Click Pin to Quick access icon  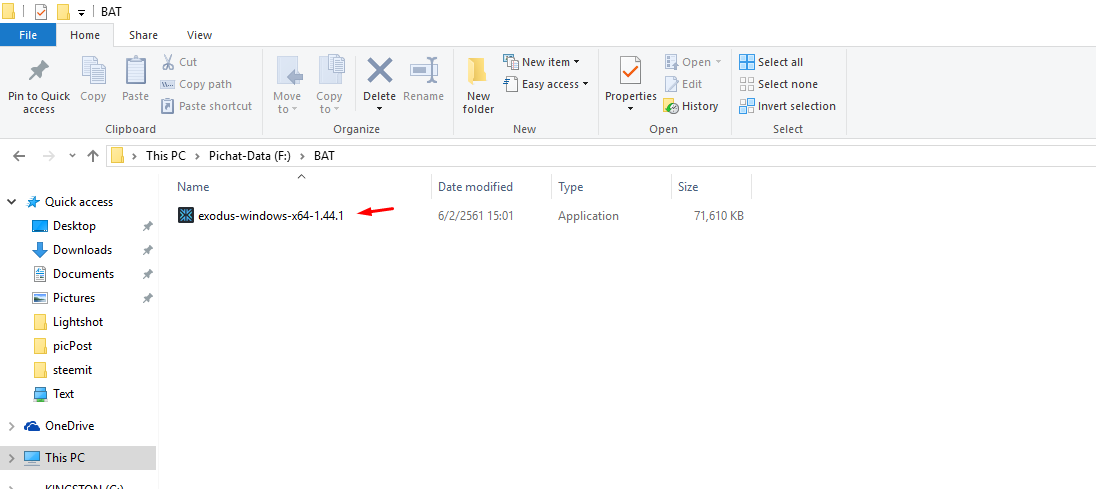38,71
